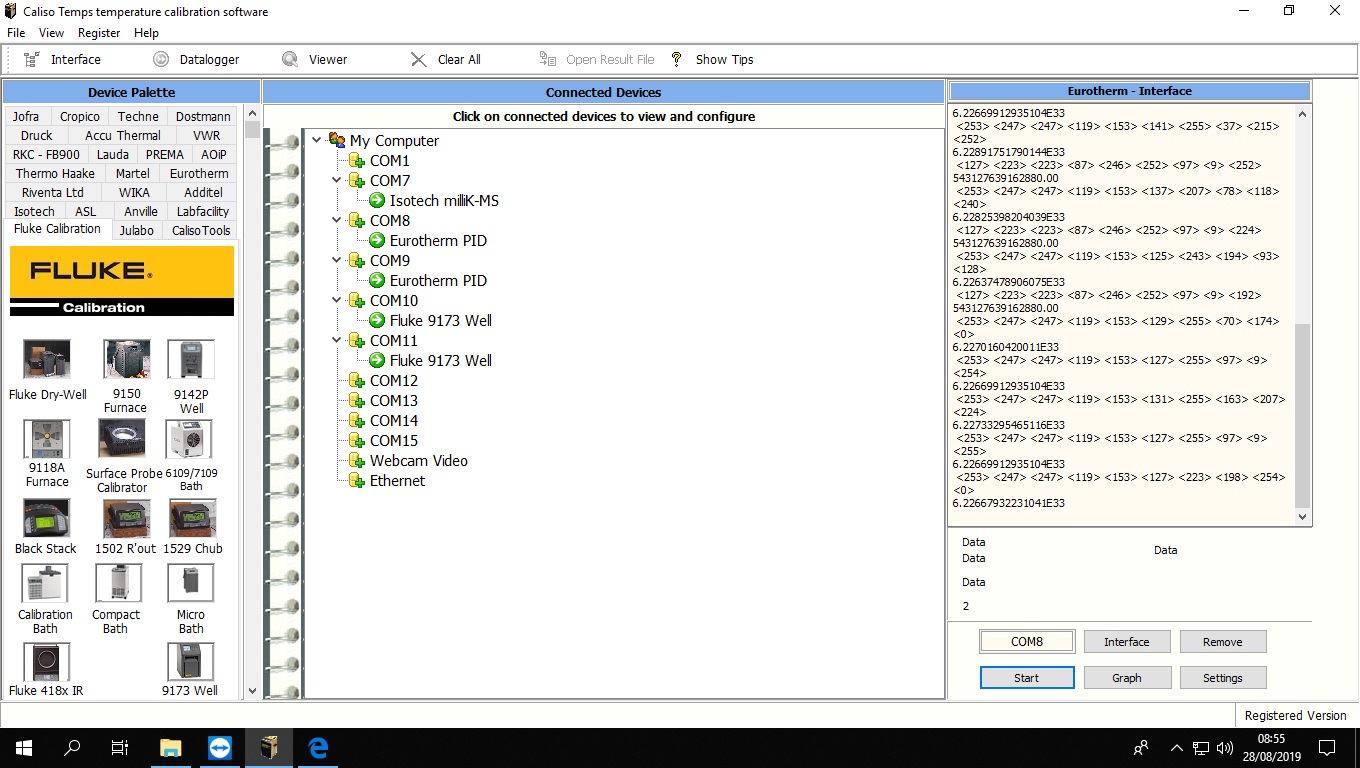Open the Register menu
Viewport: 1360px width, 768px height.
click(99, 33)
